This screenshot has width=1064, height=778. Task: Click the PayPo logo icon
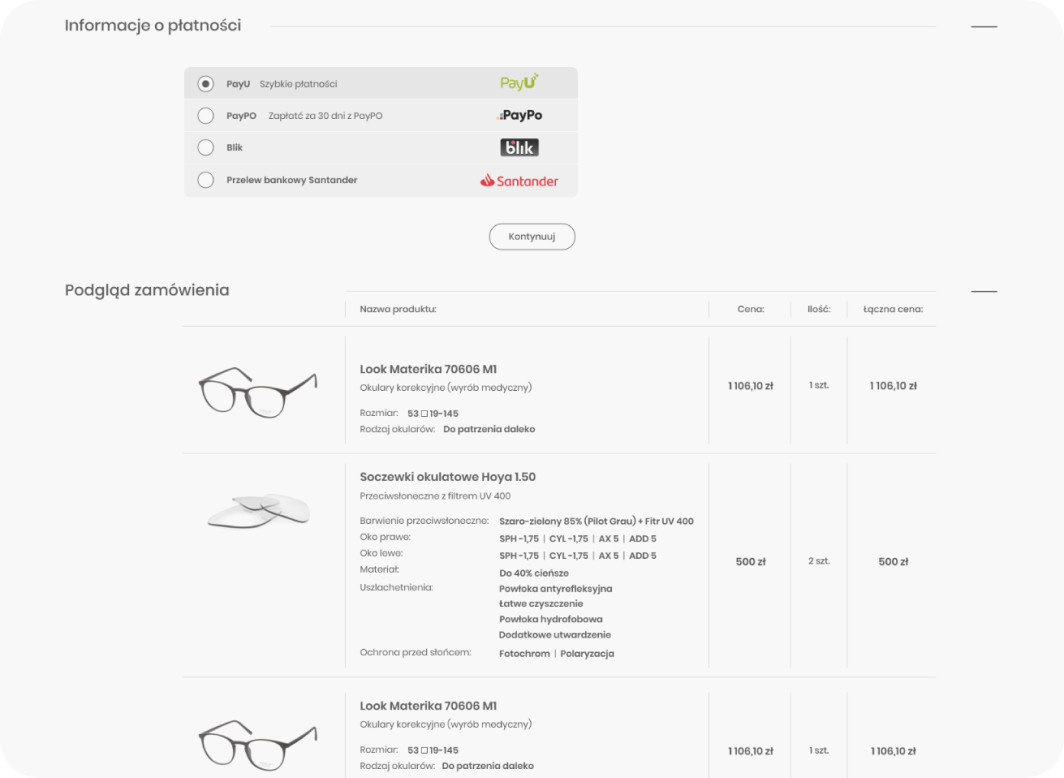520,116
